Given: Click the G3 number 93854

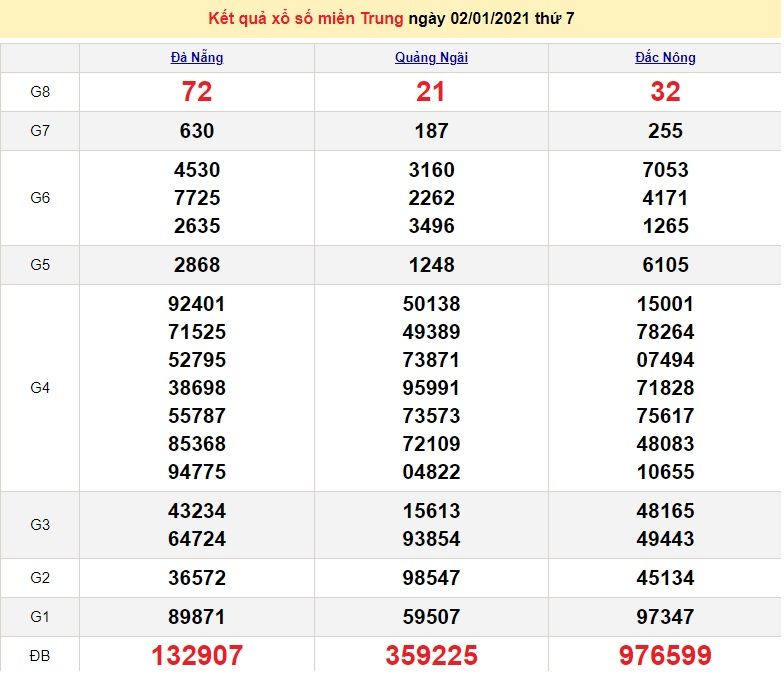Looking at the screenshot, I should [431, 539].
